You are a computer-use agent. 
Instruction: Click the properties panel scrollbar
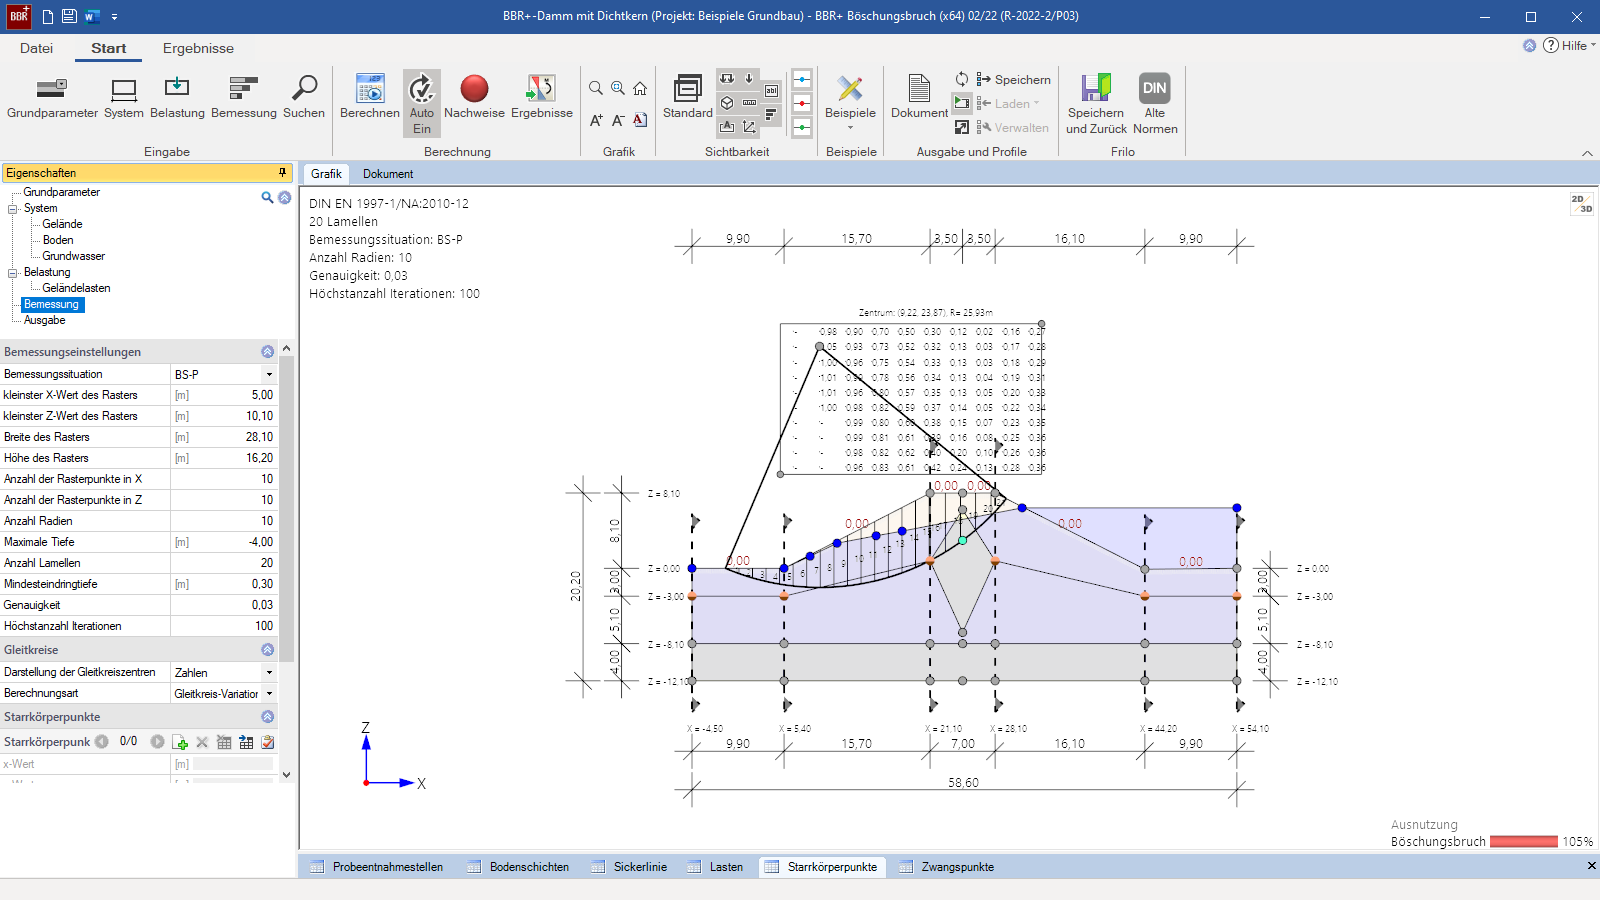tap(287, 510)
